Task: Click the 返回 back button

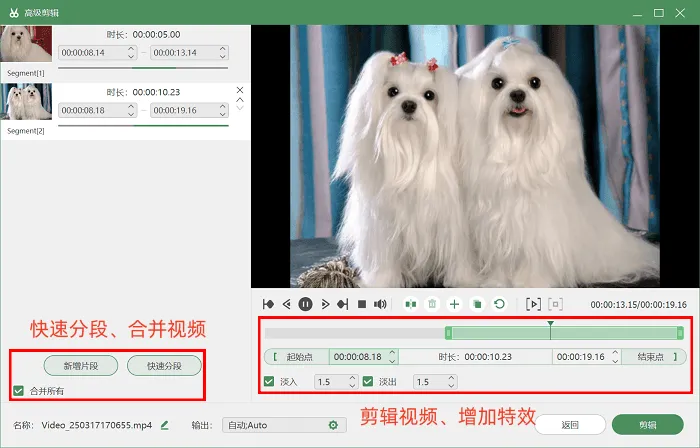Action: click(x=570, y=425)
